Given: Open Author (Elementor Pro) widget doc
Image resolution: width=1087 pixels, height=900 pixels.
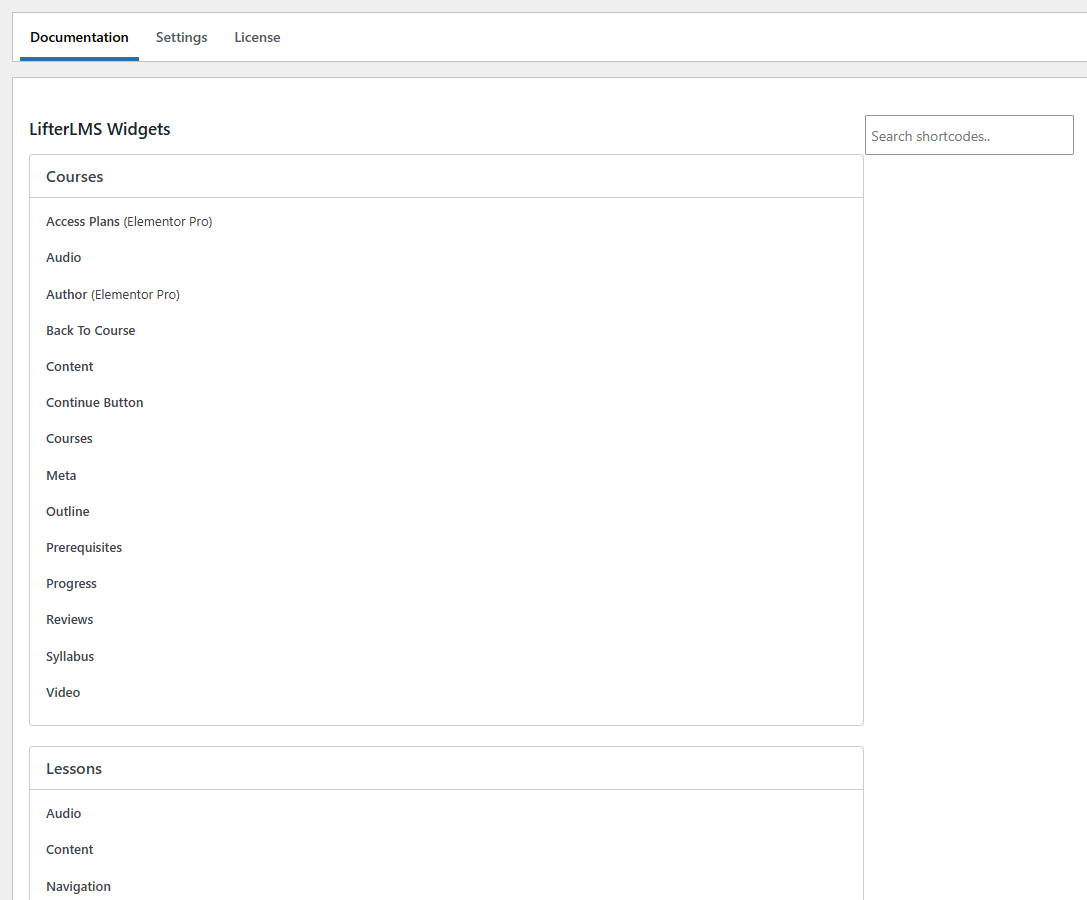Looking at the screenshot, I should 113,295.
